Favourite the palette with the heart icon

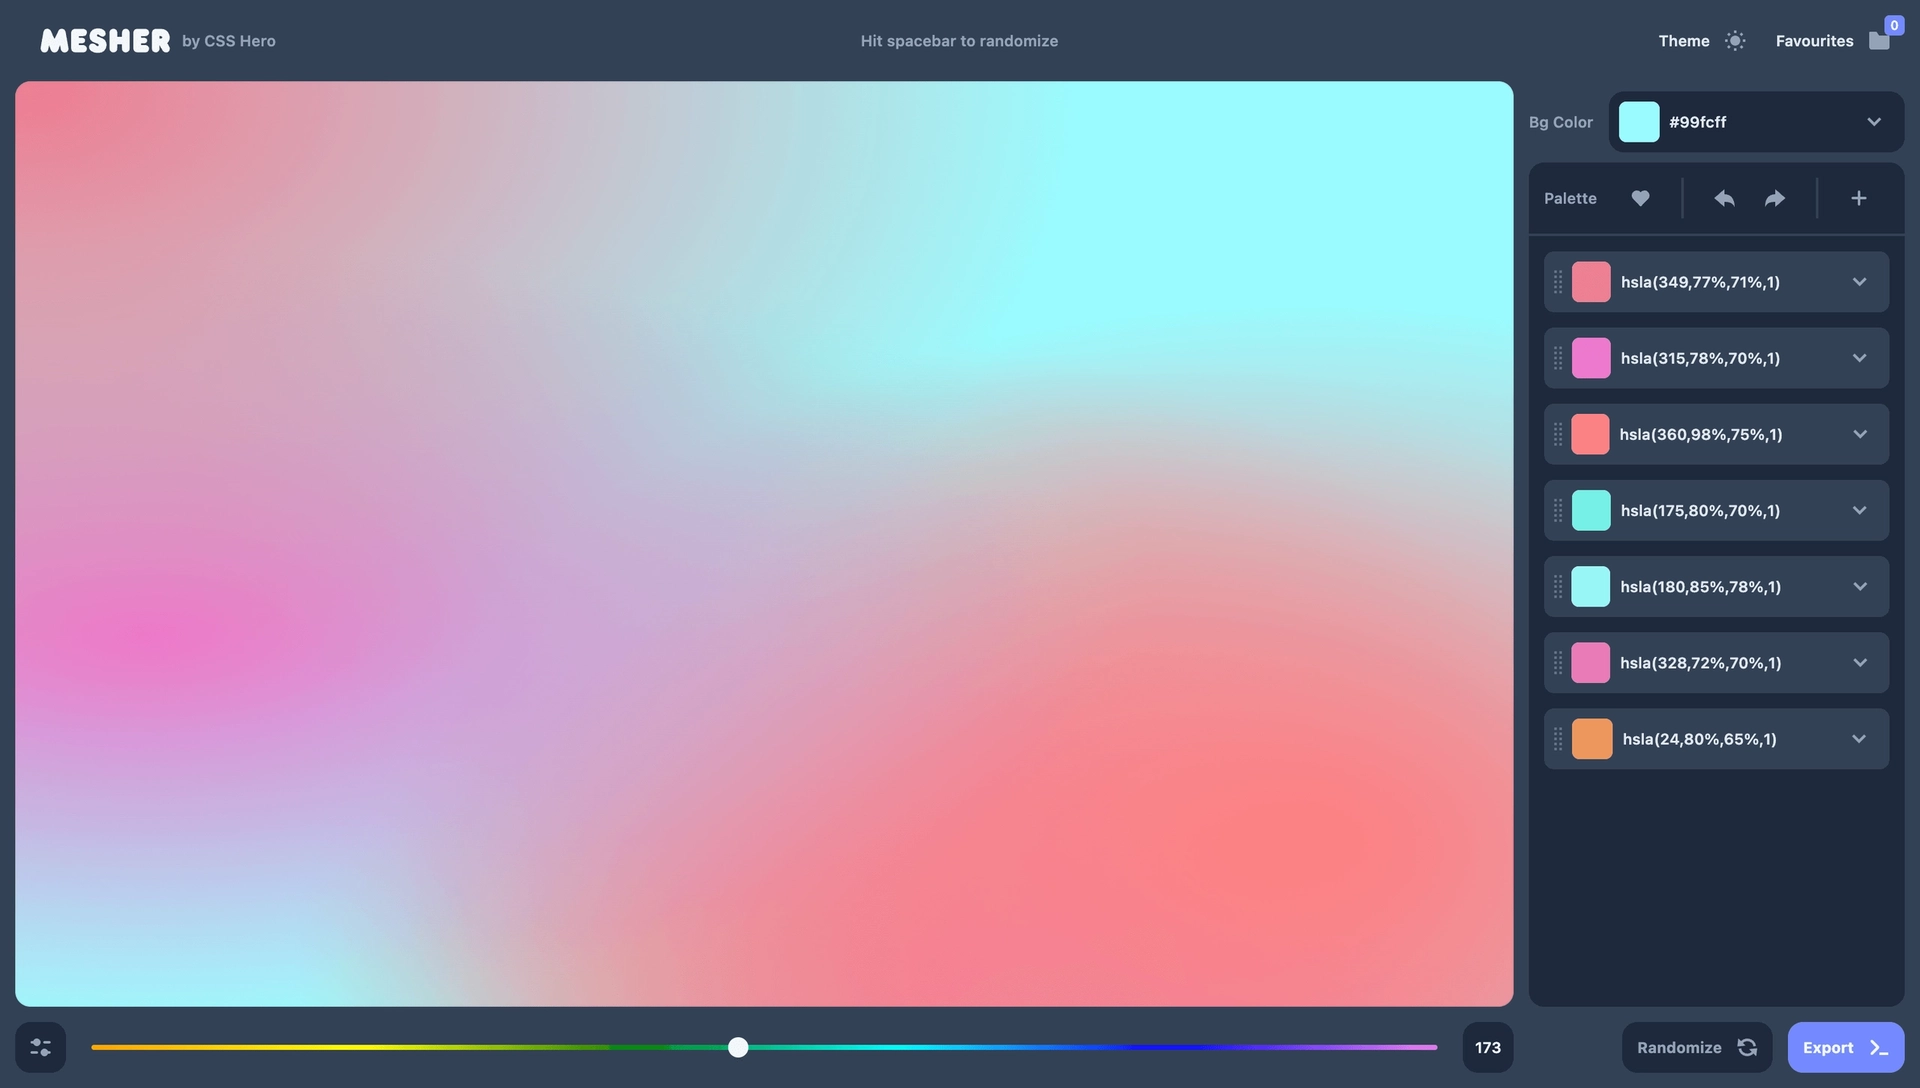(1640, 198)
